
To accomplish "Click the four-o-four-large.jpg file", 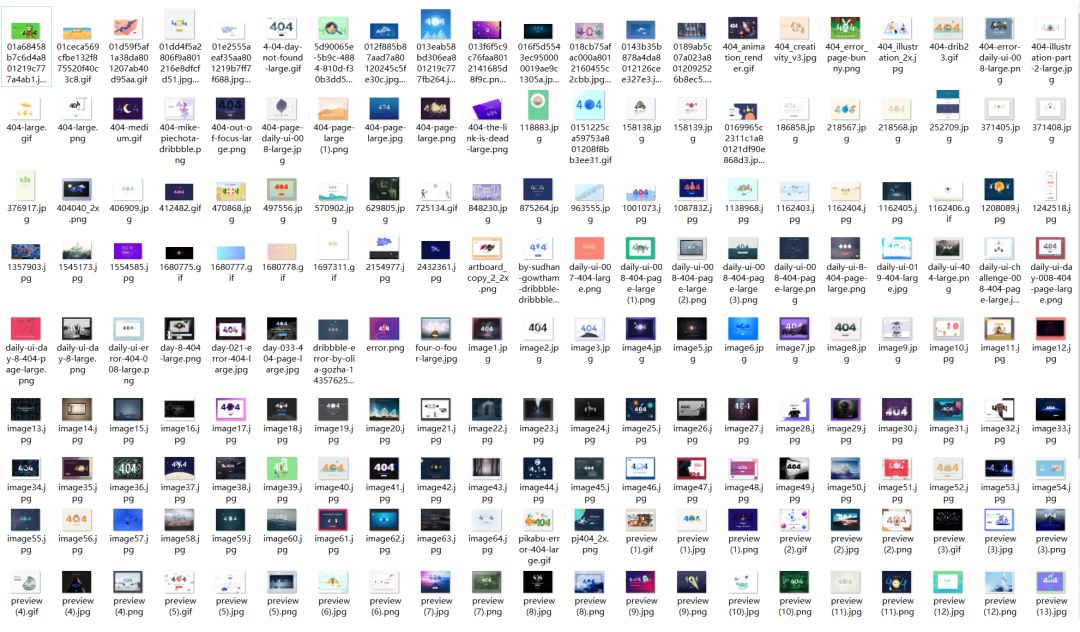I will pyautogui.click(x=436, y=329).
